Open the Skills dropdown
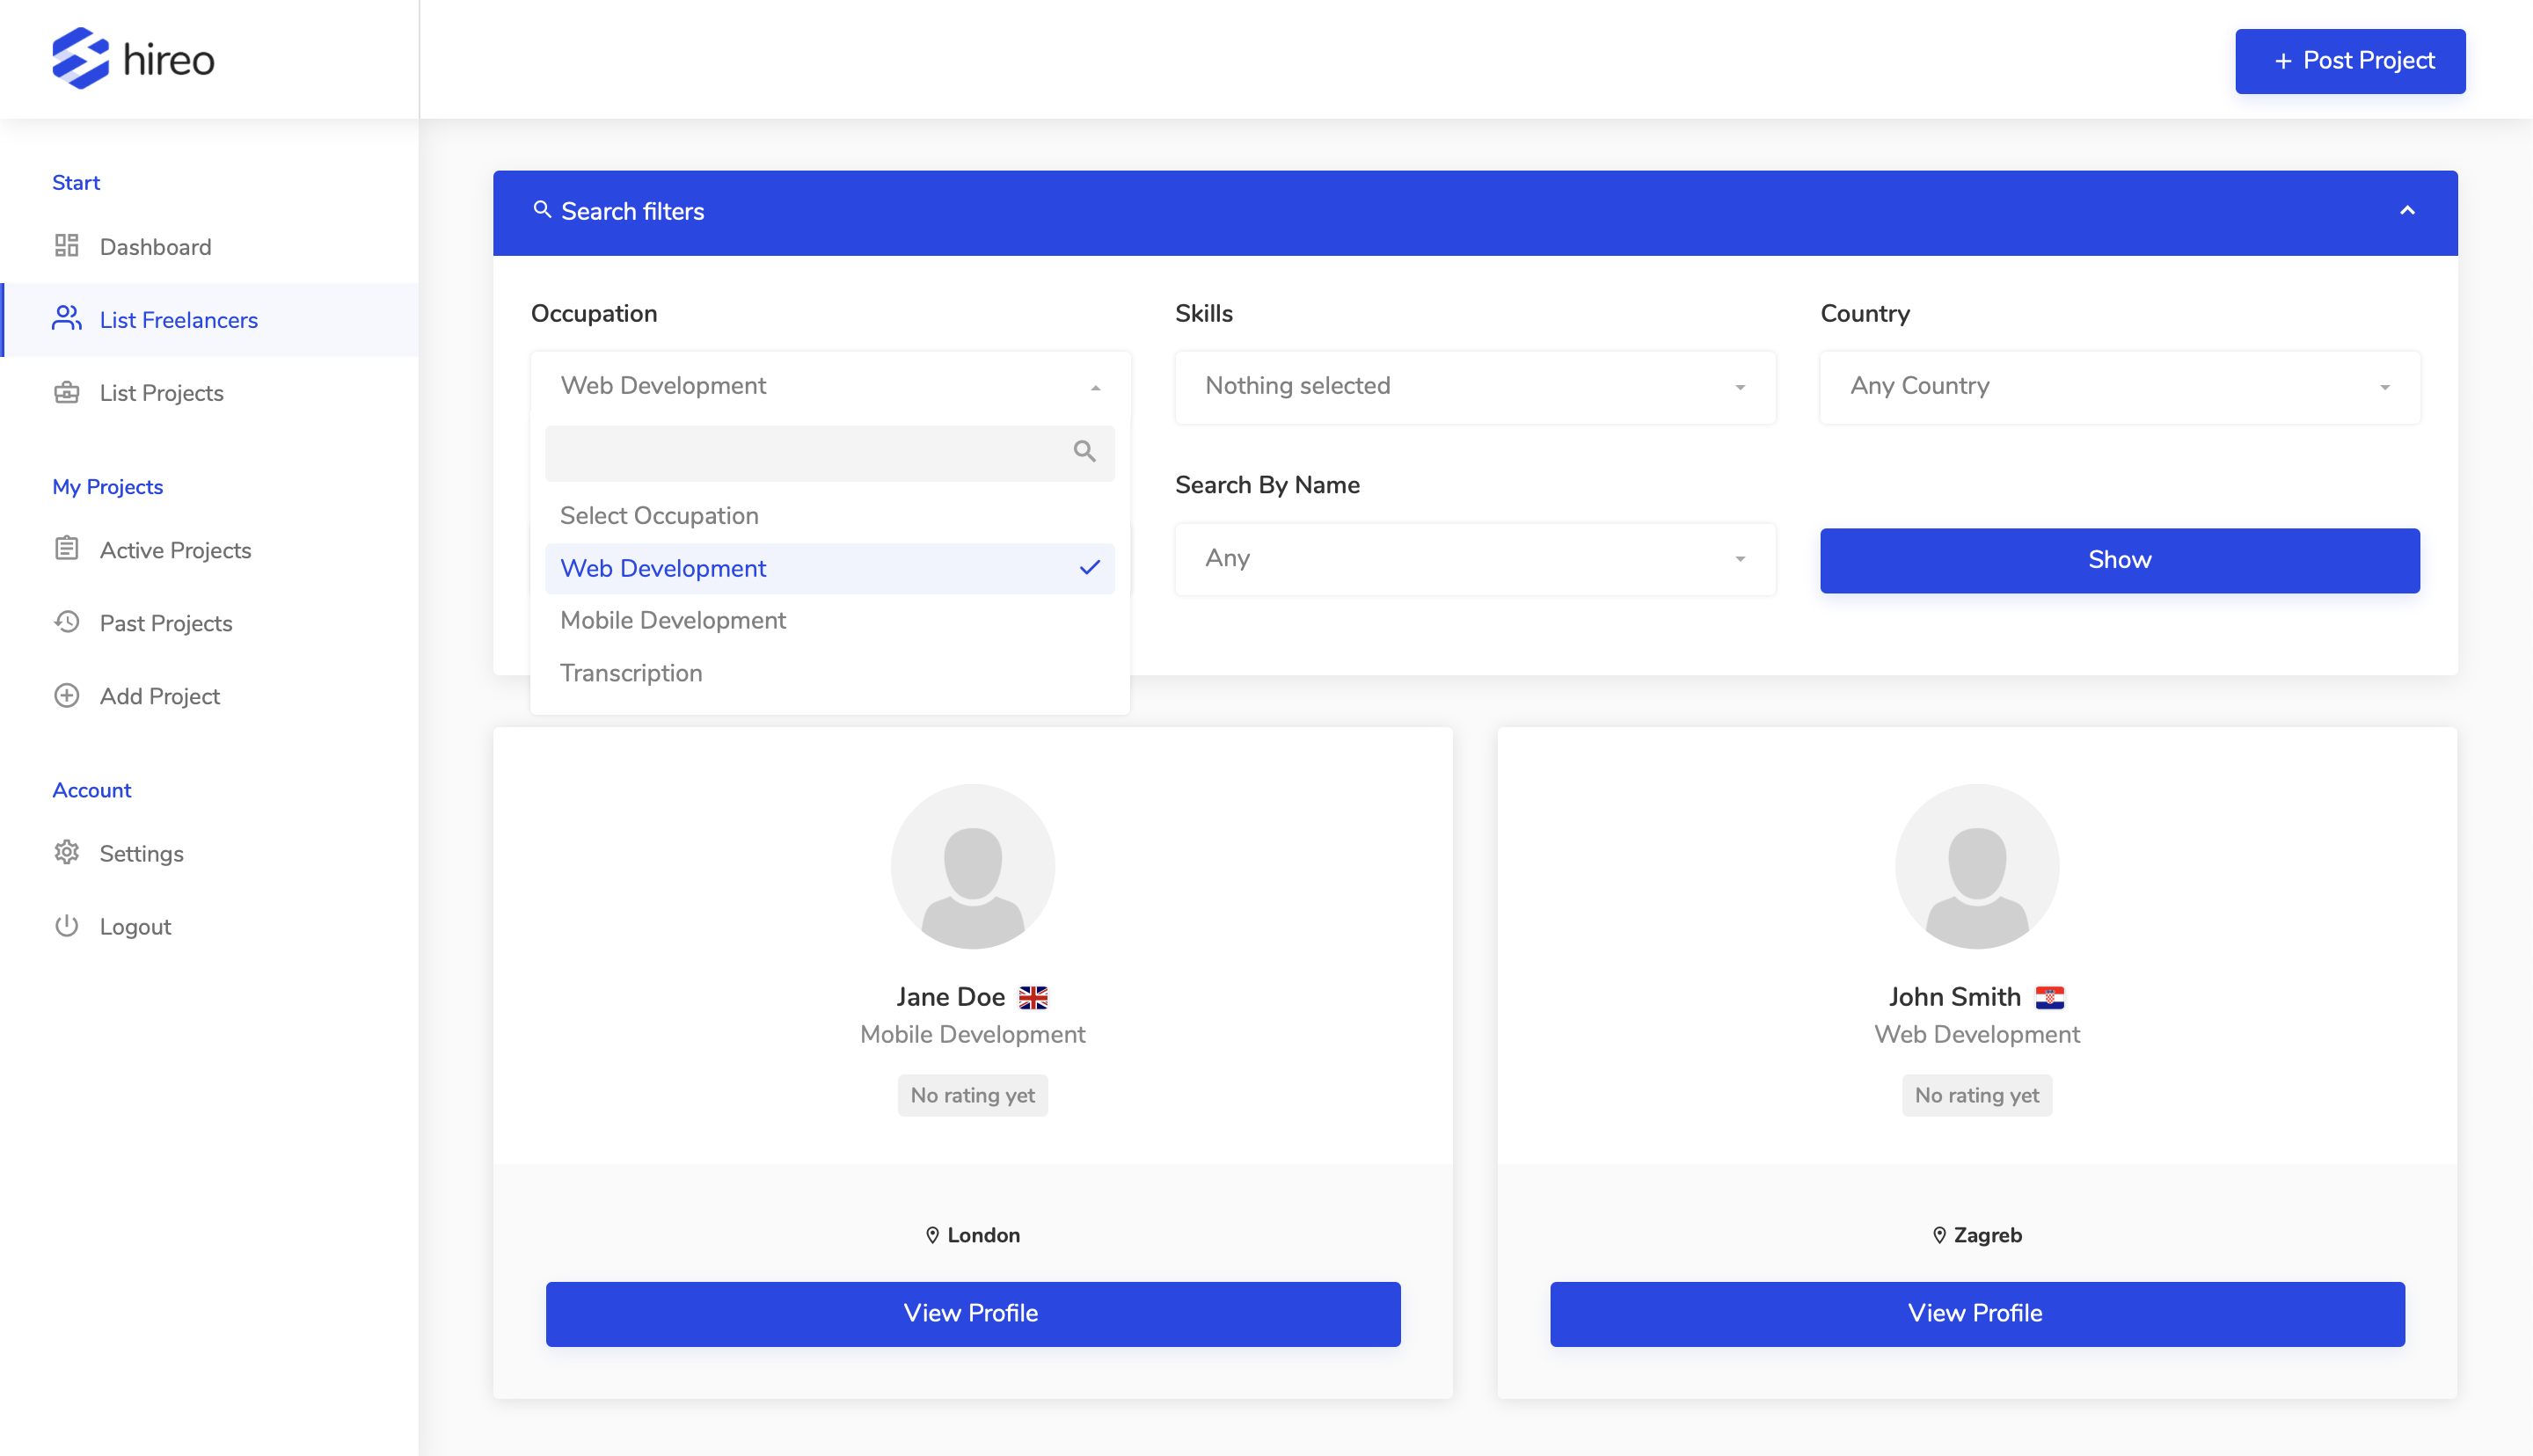Screen dimensions: 2533x1456 pos(1475,387)
